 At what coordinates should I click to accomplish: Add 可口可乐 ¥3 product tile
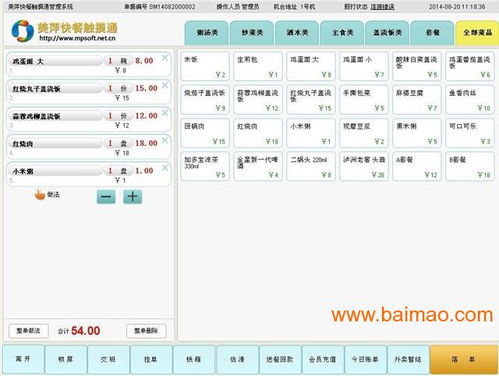470,133
